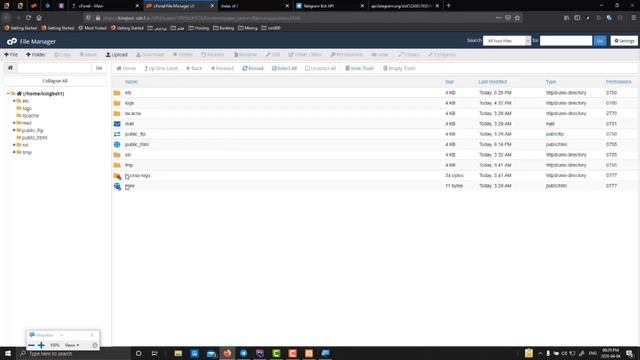Bookmark the page with star icon
The height and width of the screenshot is (360, 640).
pos(517,18)
